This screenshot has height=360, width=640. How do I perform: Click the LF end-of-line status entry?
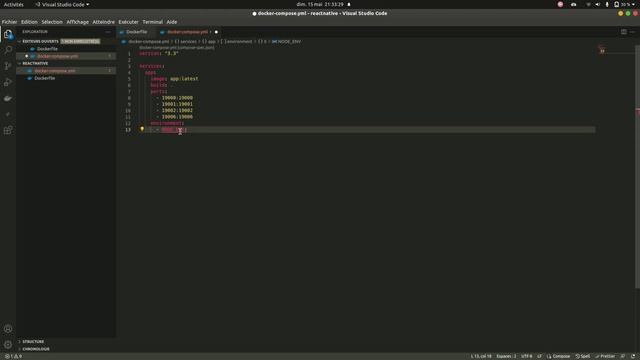(x=539, y=356)
